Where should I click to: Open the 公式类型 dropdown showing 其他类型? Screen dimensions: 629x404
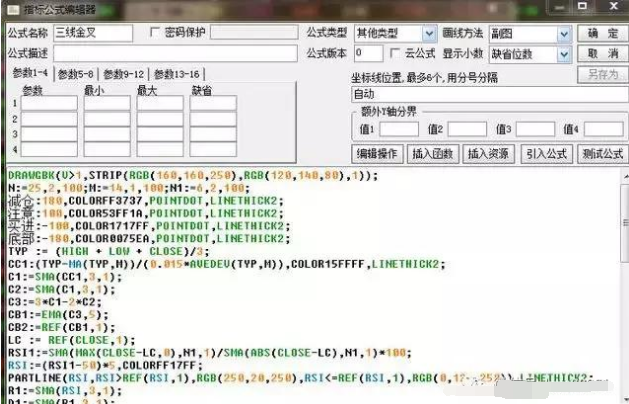click(396, 33)
